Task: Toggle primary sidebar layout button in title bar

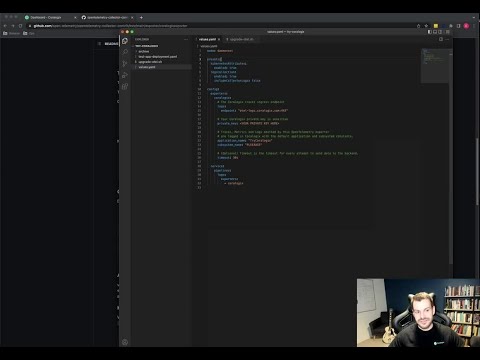Action: pos(430,32)
